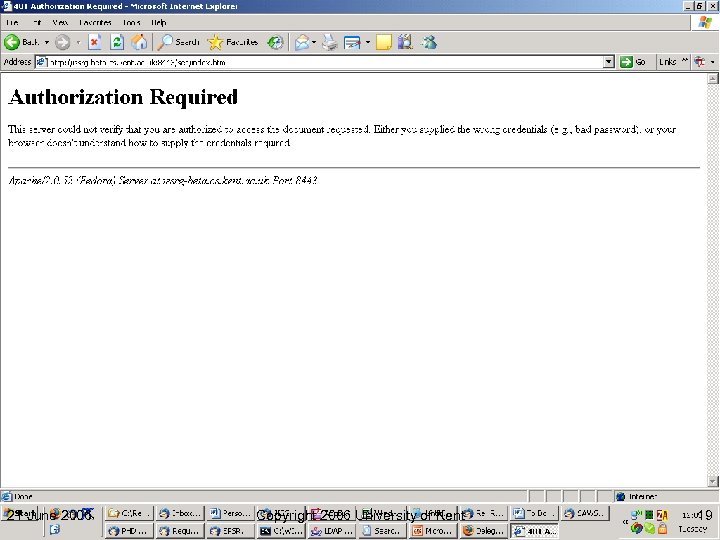Screen dimensions: 720x540
Task: Click the grey Forward arrow button
Action: click(62, 42)
